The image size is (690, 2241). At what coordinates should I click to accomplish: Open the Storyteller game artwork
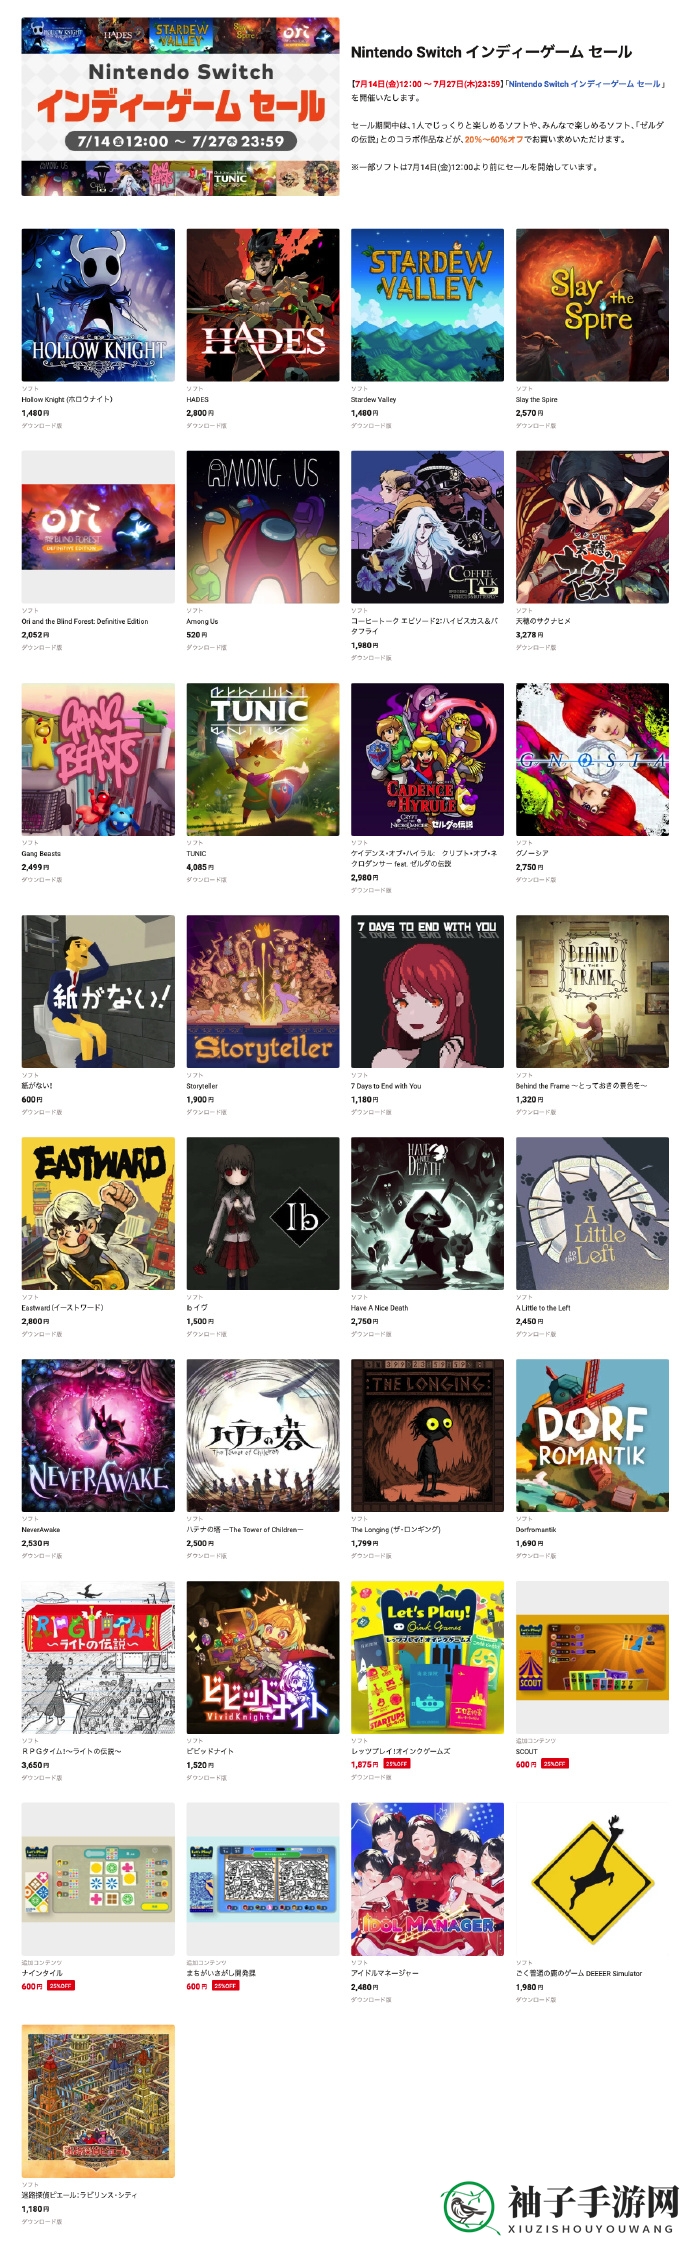[x=263, y=992]
